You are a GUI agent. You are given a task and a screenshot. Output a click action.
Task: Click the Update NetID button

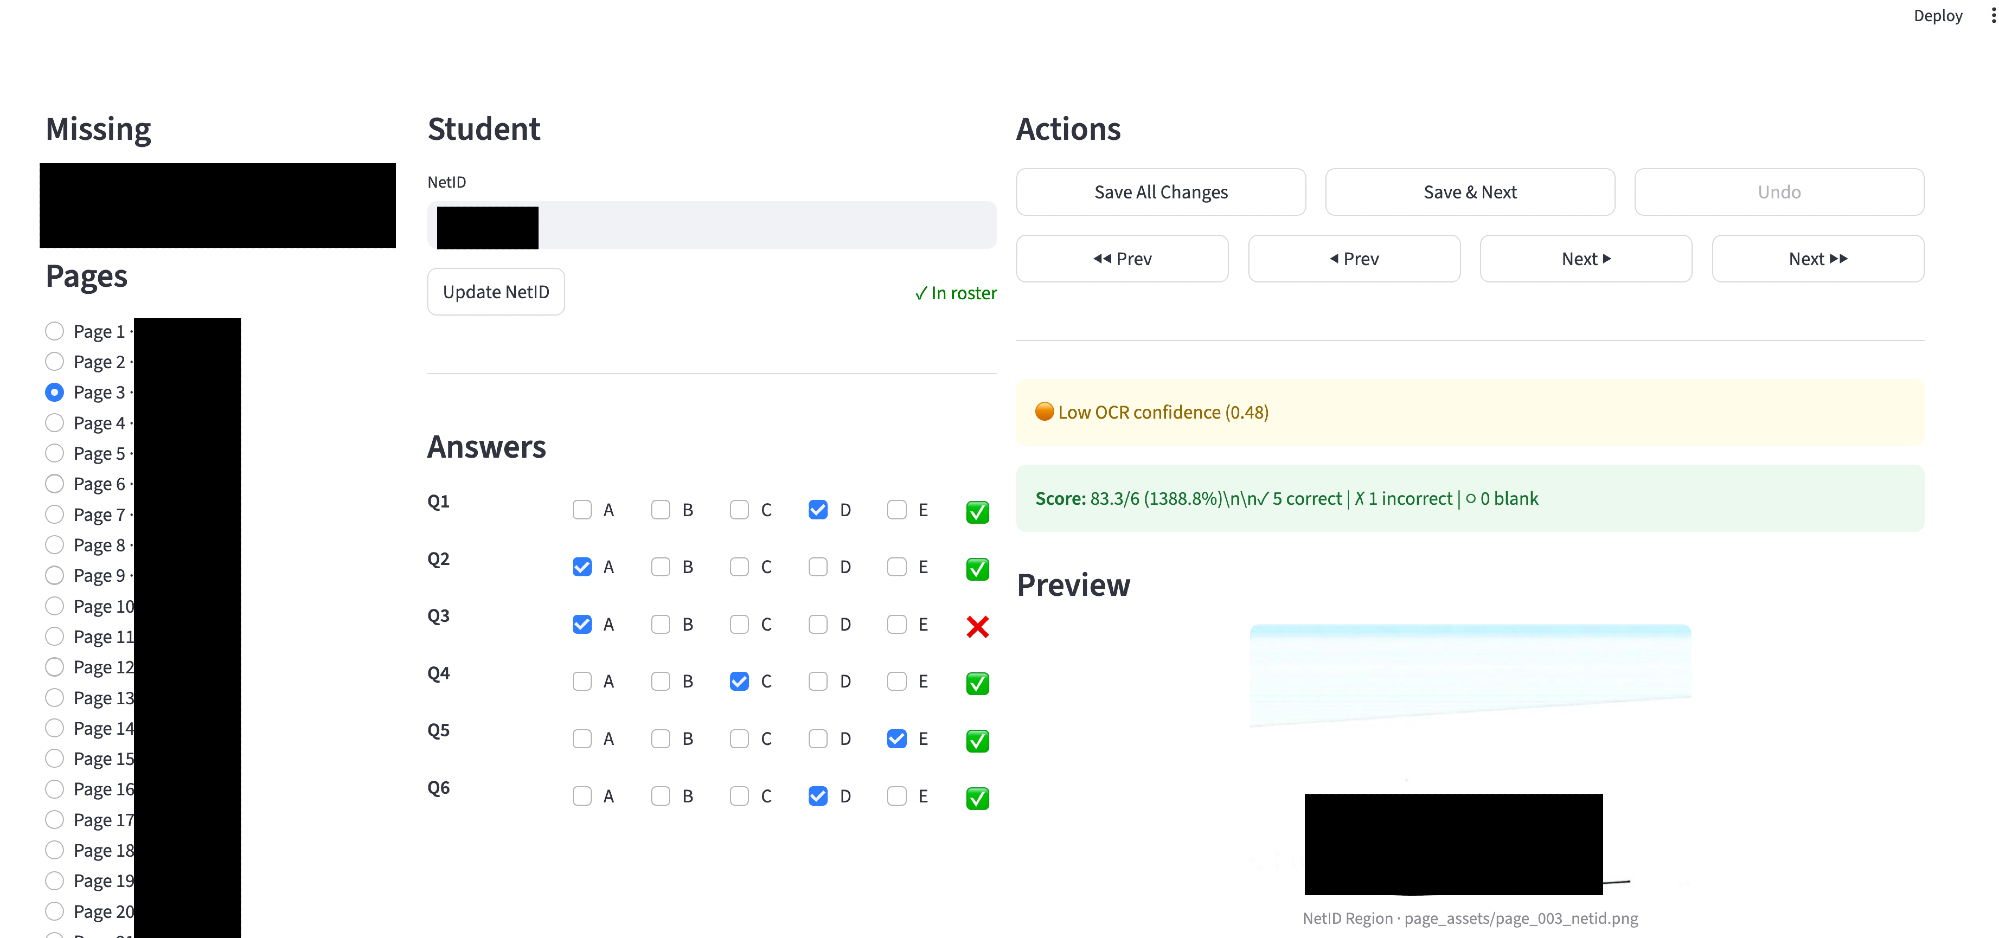(496, 292)
